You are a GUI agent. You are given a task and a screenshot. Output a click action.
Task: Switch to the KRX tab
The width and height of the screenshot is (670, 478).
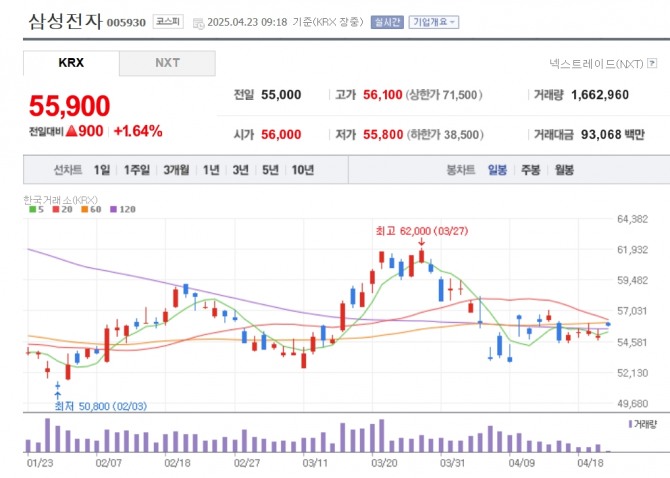71,63
